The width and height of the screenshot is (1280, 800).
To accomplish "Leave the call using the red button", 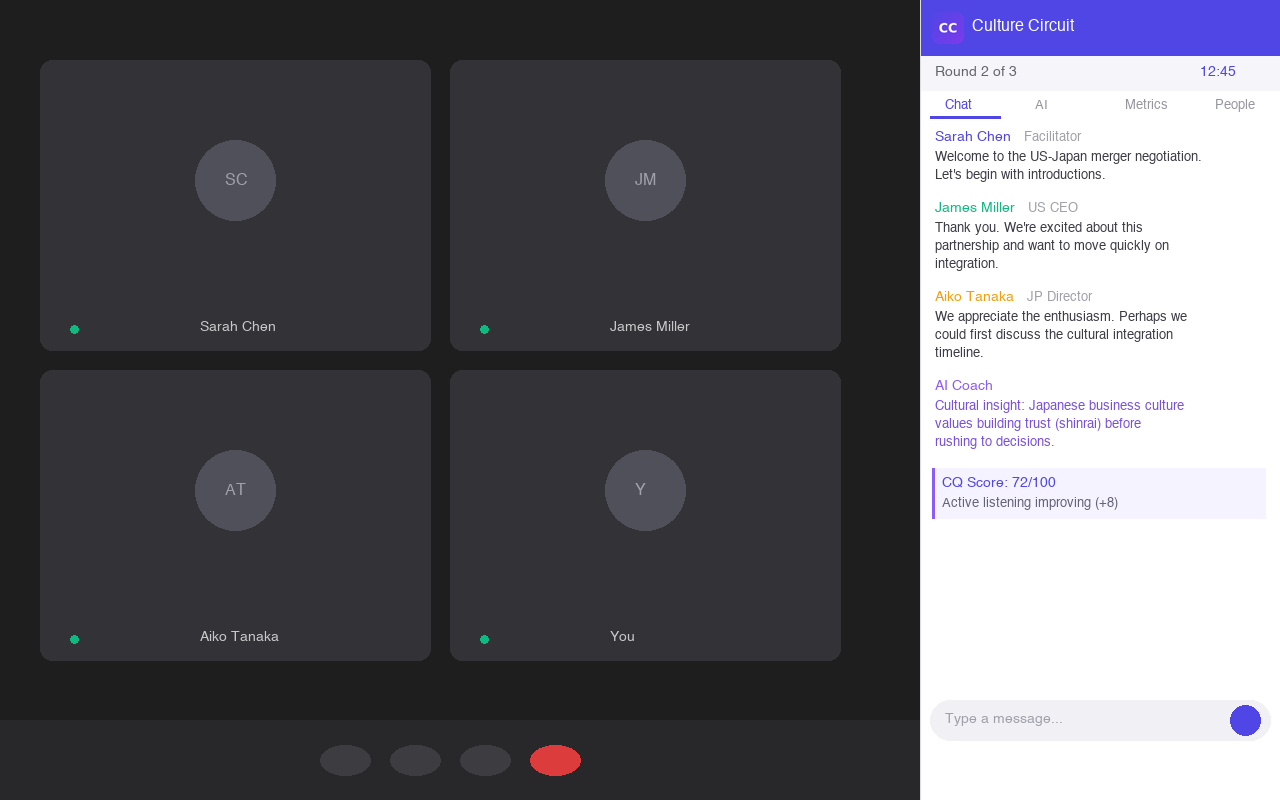I will click(555, 760).
